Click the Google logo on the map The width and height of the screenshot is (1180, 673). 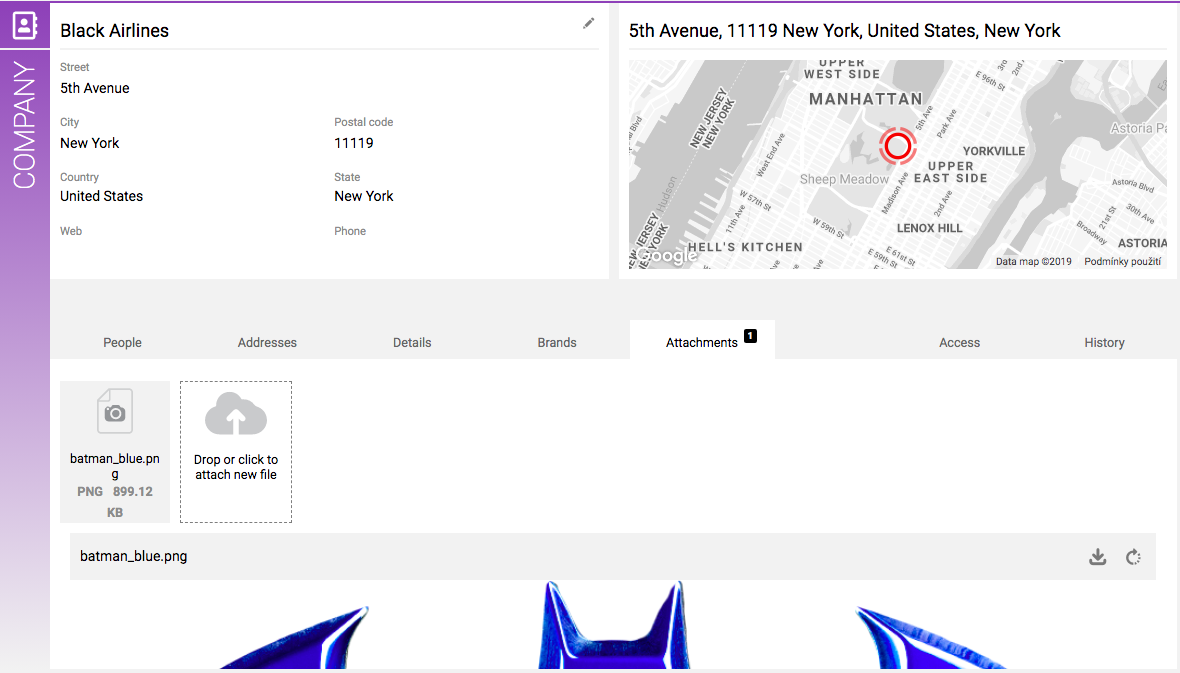click(668, 256)
